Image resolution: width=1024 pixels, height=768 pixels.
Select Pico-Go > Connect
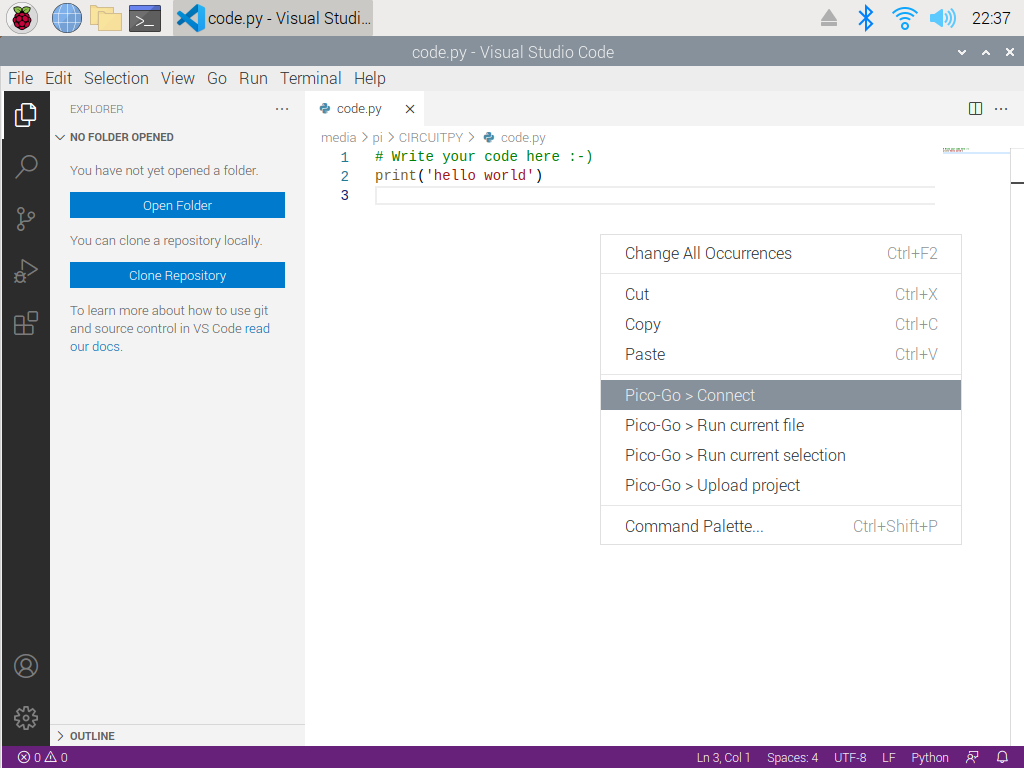pyautogui.click(x=780, y=395)
